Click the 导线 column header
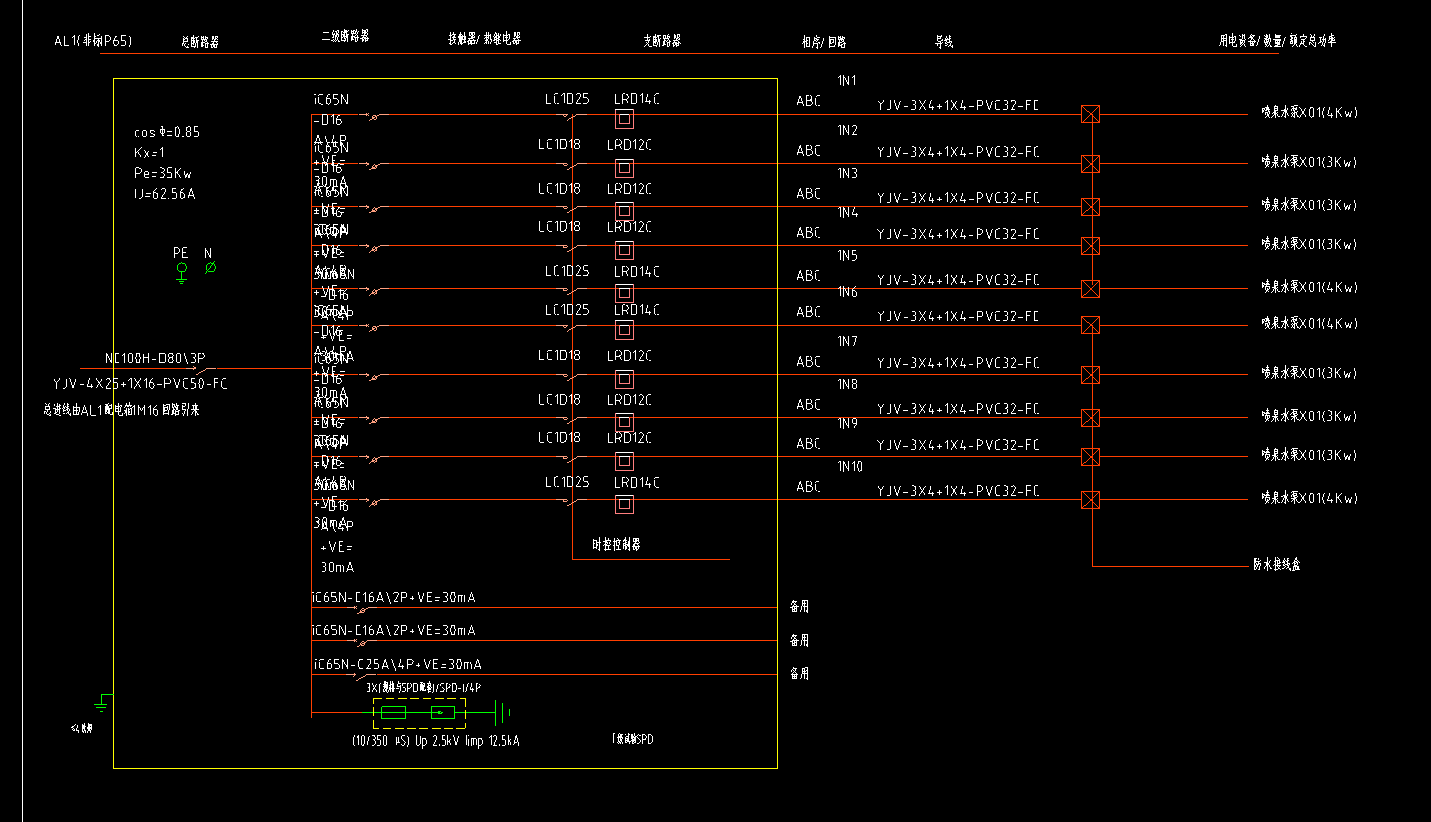 point(944,42)
